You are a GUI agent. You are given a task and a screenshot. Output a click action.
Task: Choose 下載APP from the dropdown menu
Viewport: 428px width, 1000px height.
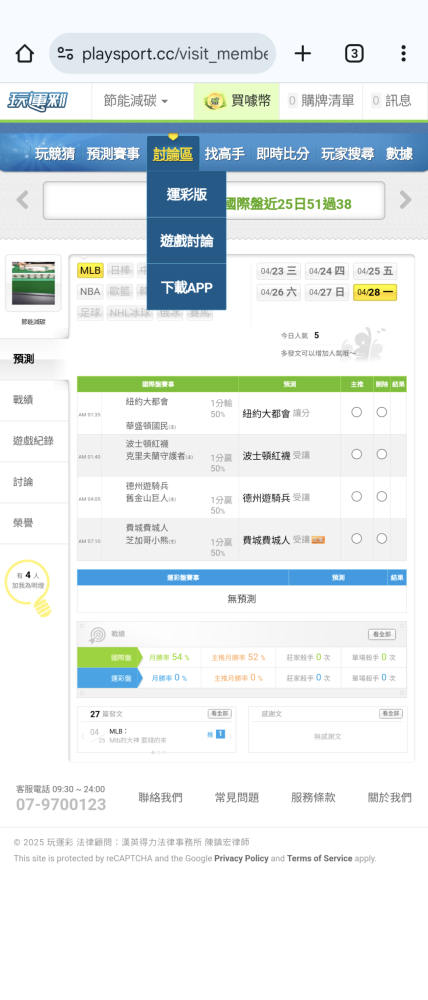point(187,288)
